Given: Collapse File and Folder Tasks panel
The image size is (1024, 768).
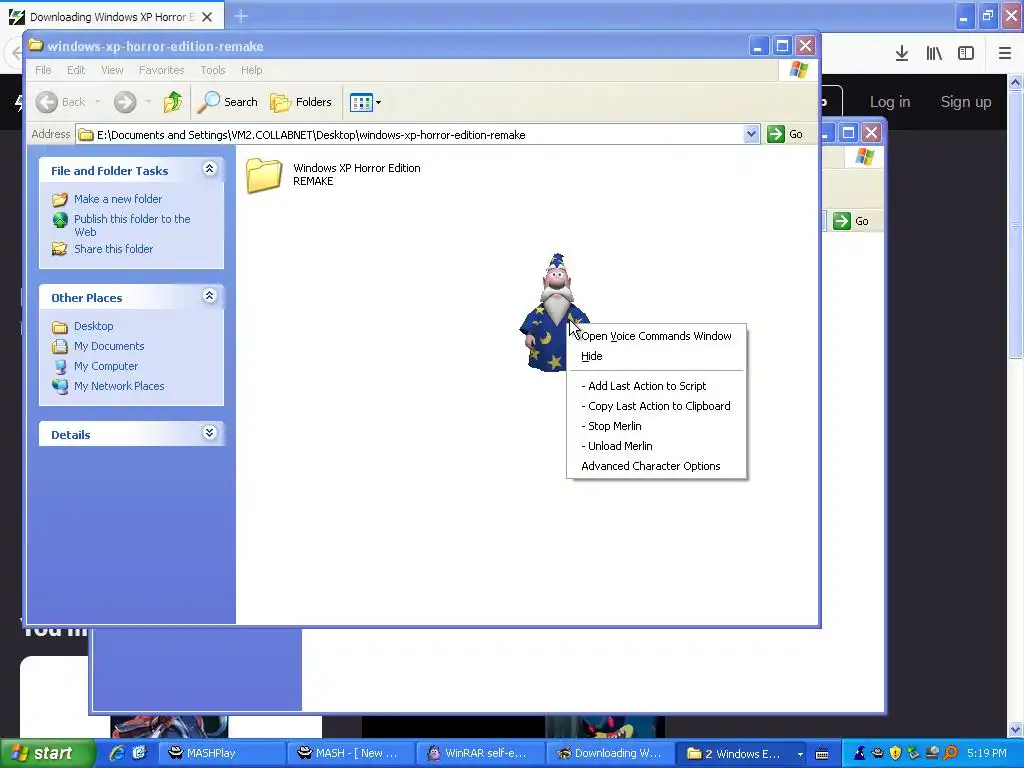Looking at the screenshot, I should click(x=209, y=169).
